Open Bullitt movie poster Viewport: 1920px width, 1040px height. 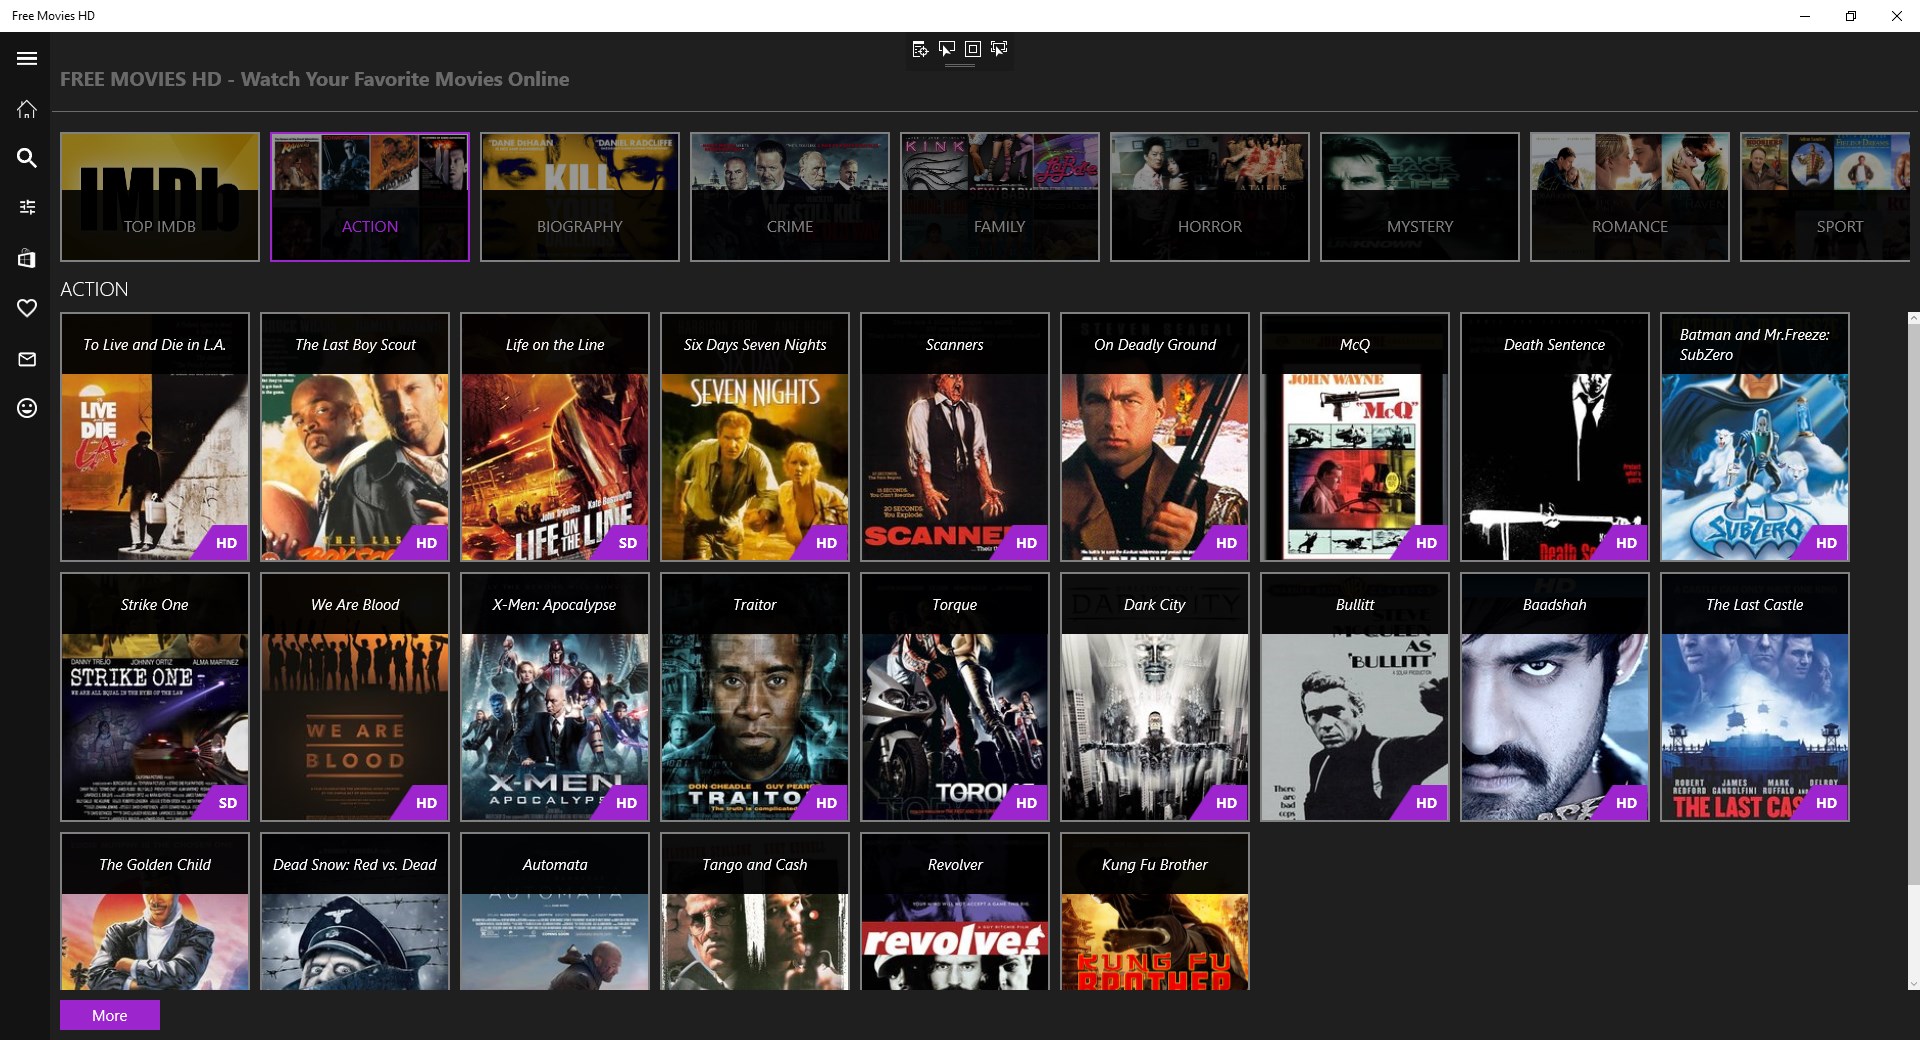(1355, 697)
